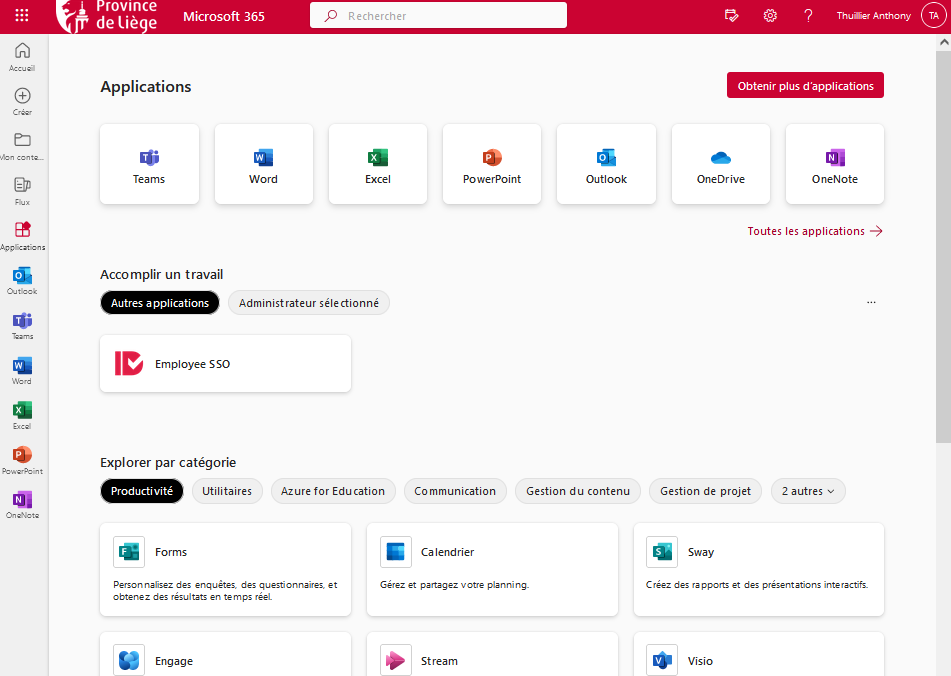Select the Utilitaires category

click(x=227, y=491)
